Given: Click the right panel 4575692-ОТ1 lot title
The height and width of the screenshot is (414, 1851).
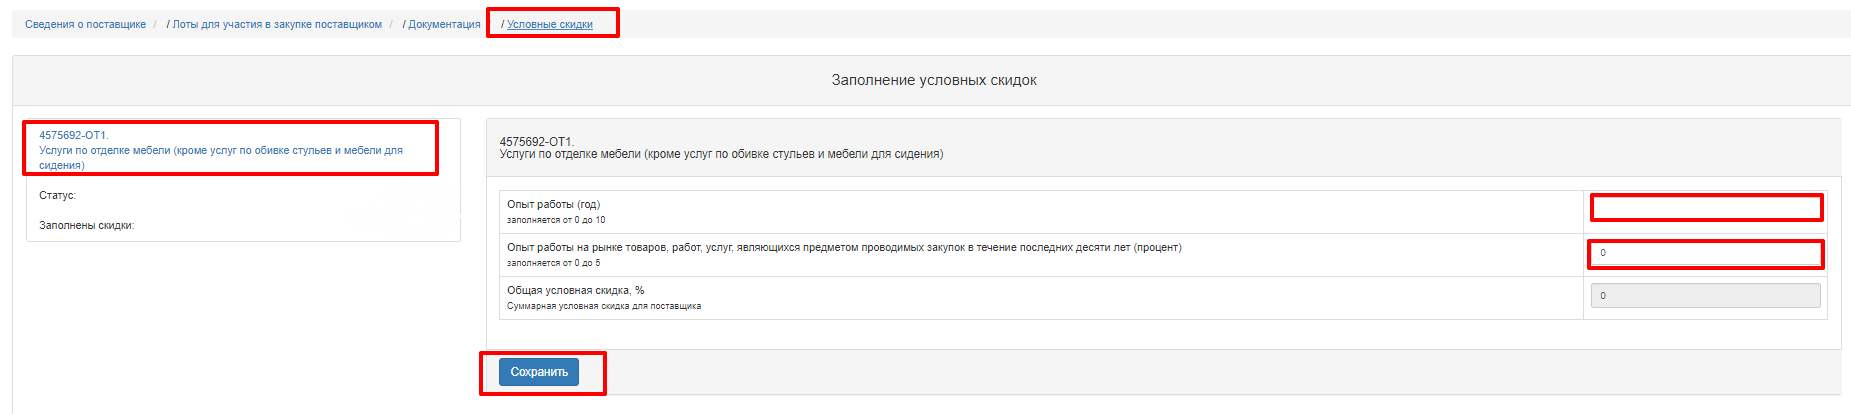Looking at the screenshot, I should pyautogui.click(x=536, y=142).
